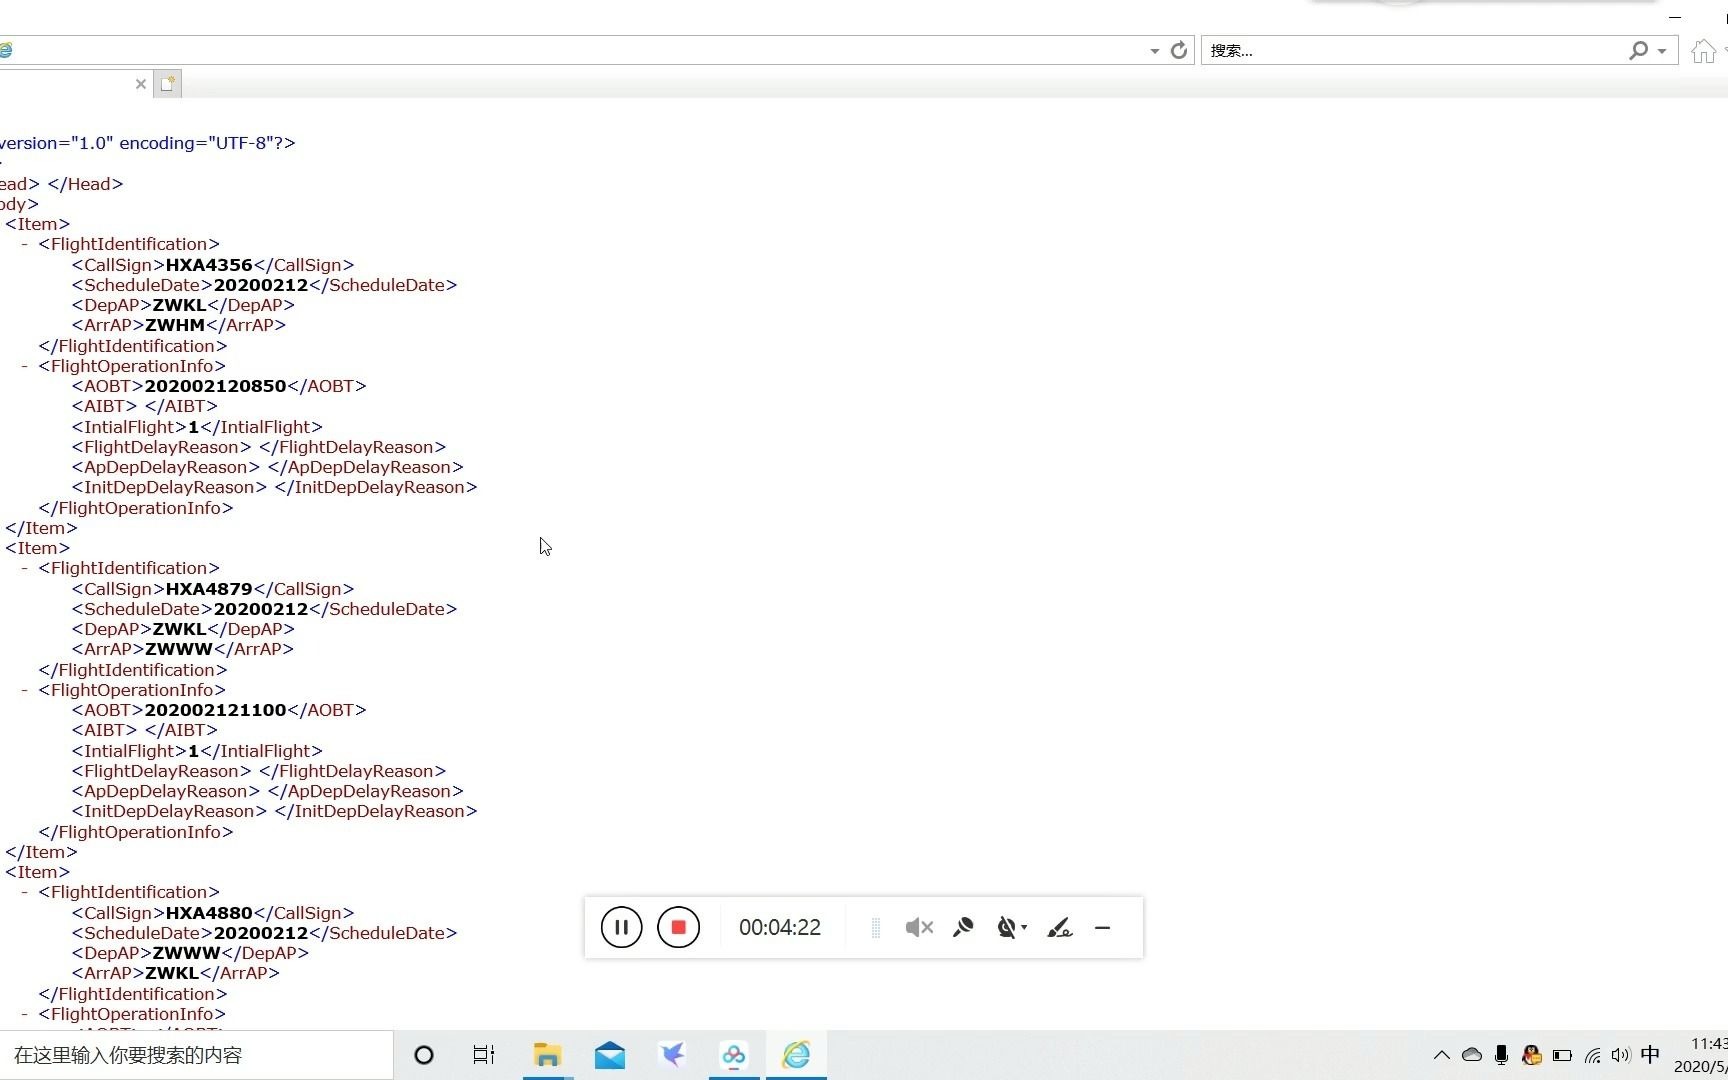
Task: Stop the screen recording
Action: pyautogui.click(x=678, y=928)
